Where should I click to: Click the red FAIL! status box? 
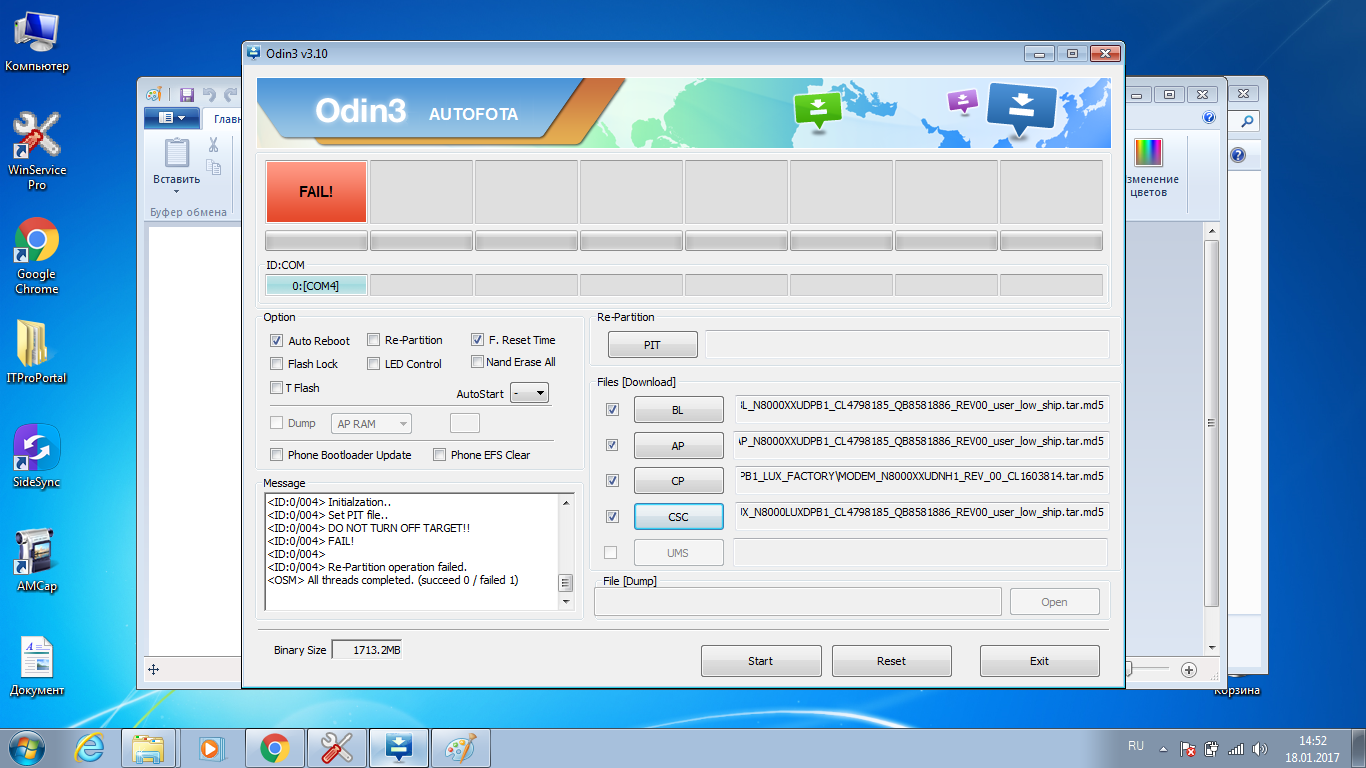pos(316,191)
